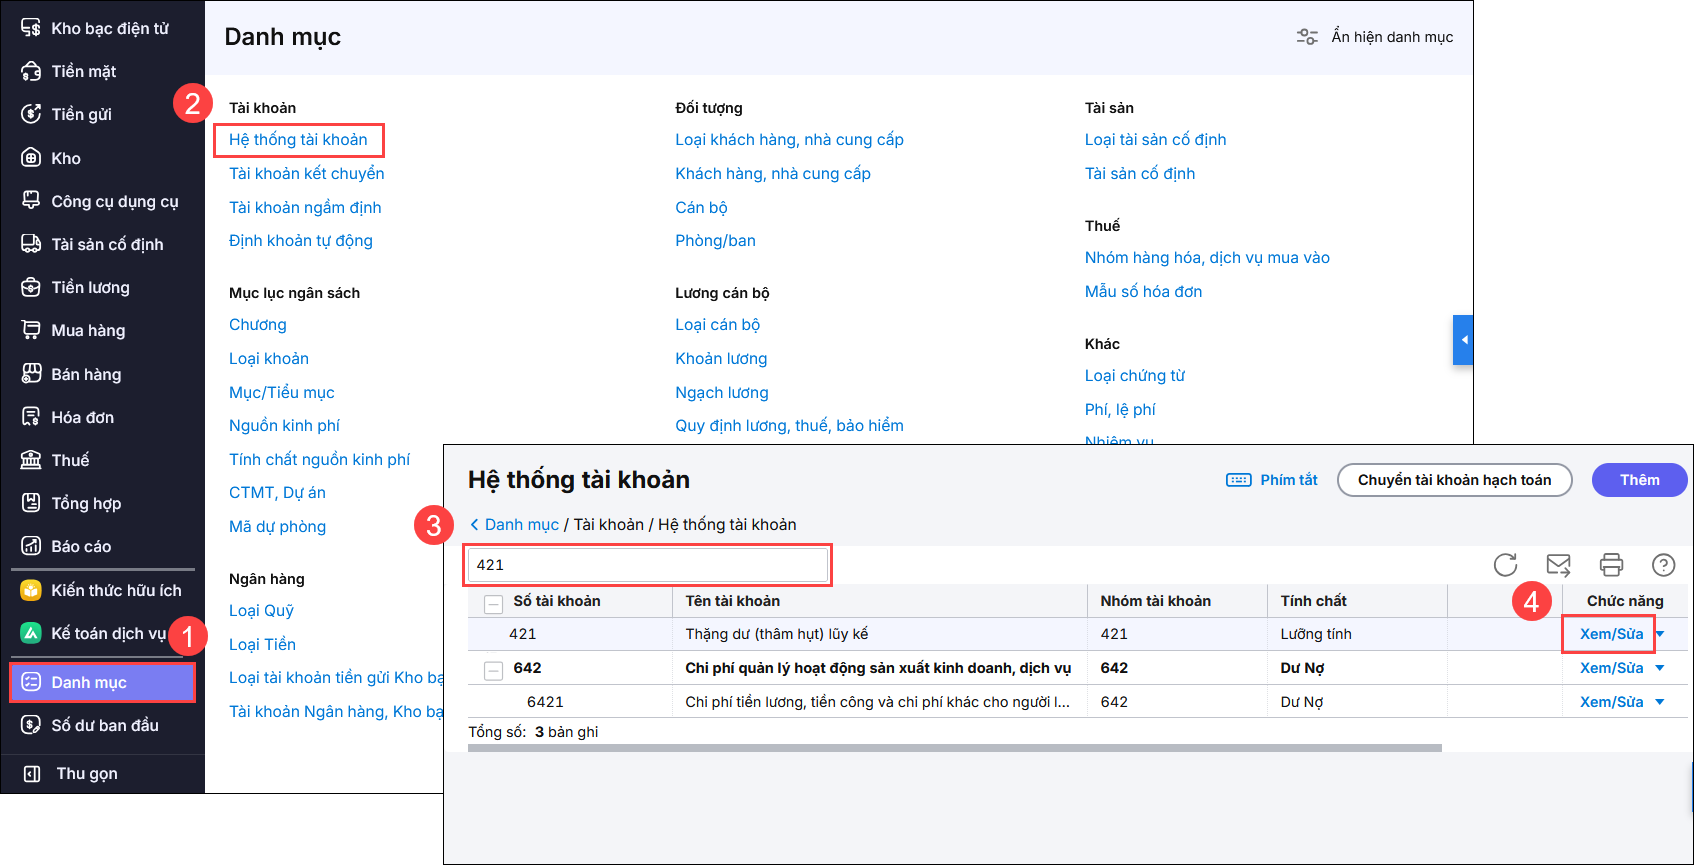Image resolution: width=1694 pixels, height=865 pixels.
Task: Open Khách hàng, nhà cung cấp link
Action: [x=772, y=173]
